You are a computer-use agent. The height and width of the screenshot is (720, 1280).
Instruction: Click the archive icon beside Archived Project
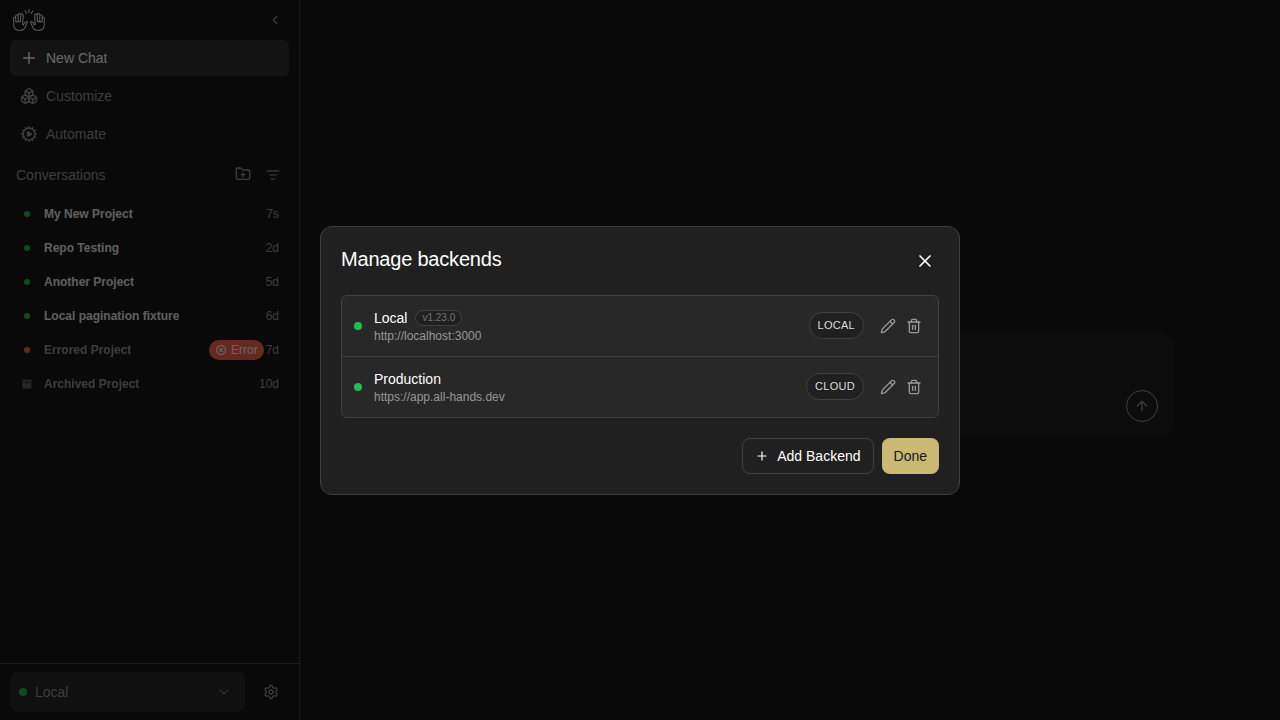coord(27,384)
